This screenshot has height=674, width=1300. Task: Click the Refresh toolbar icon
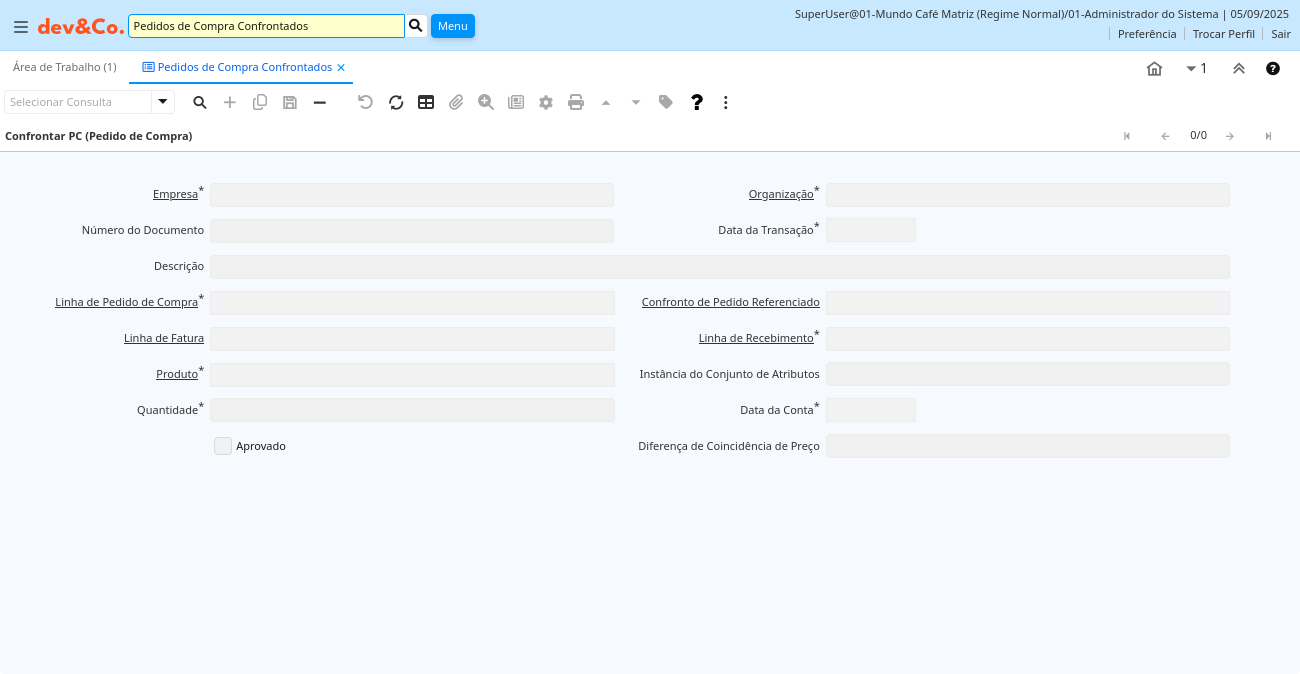tap(396, 102)
